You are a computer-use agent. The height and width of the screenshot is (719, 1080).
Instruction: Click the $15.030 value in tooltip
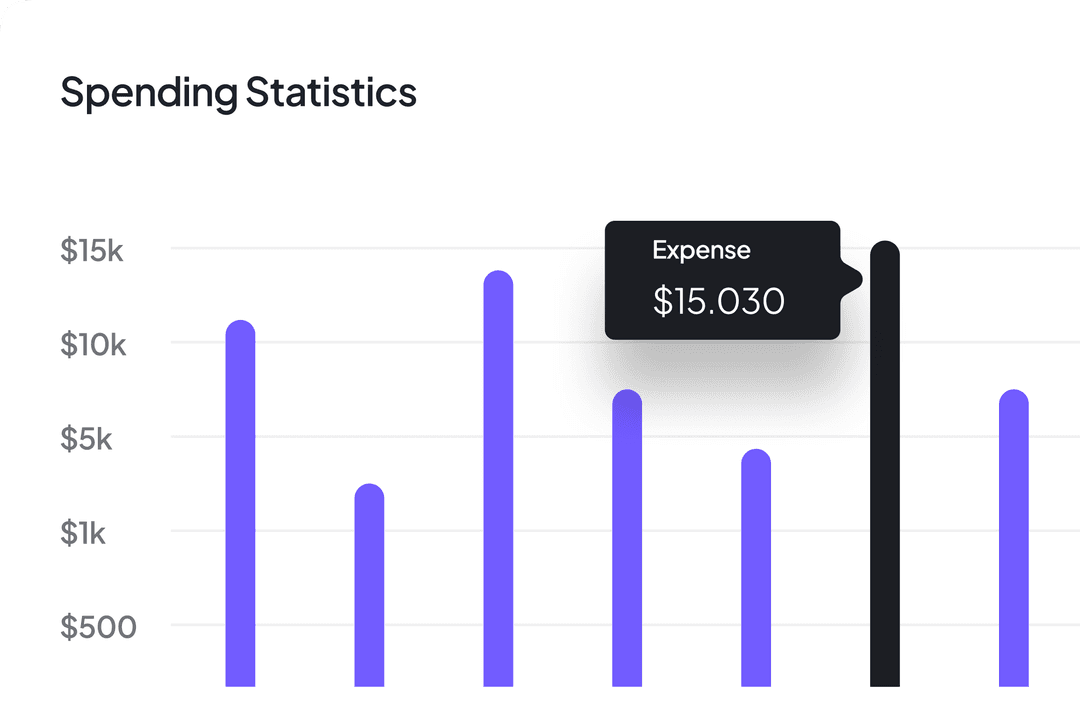point(718,301)
